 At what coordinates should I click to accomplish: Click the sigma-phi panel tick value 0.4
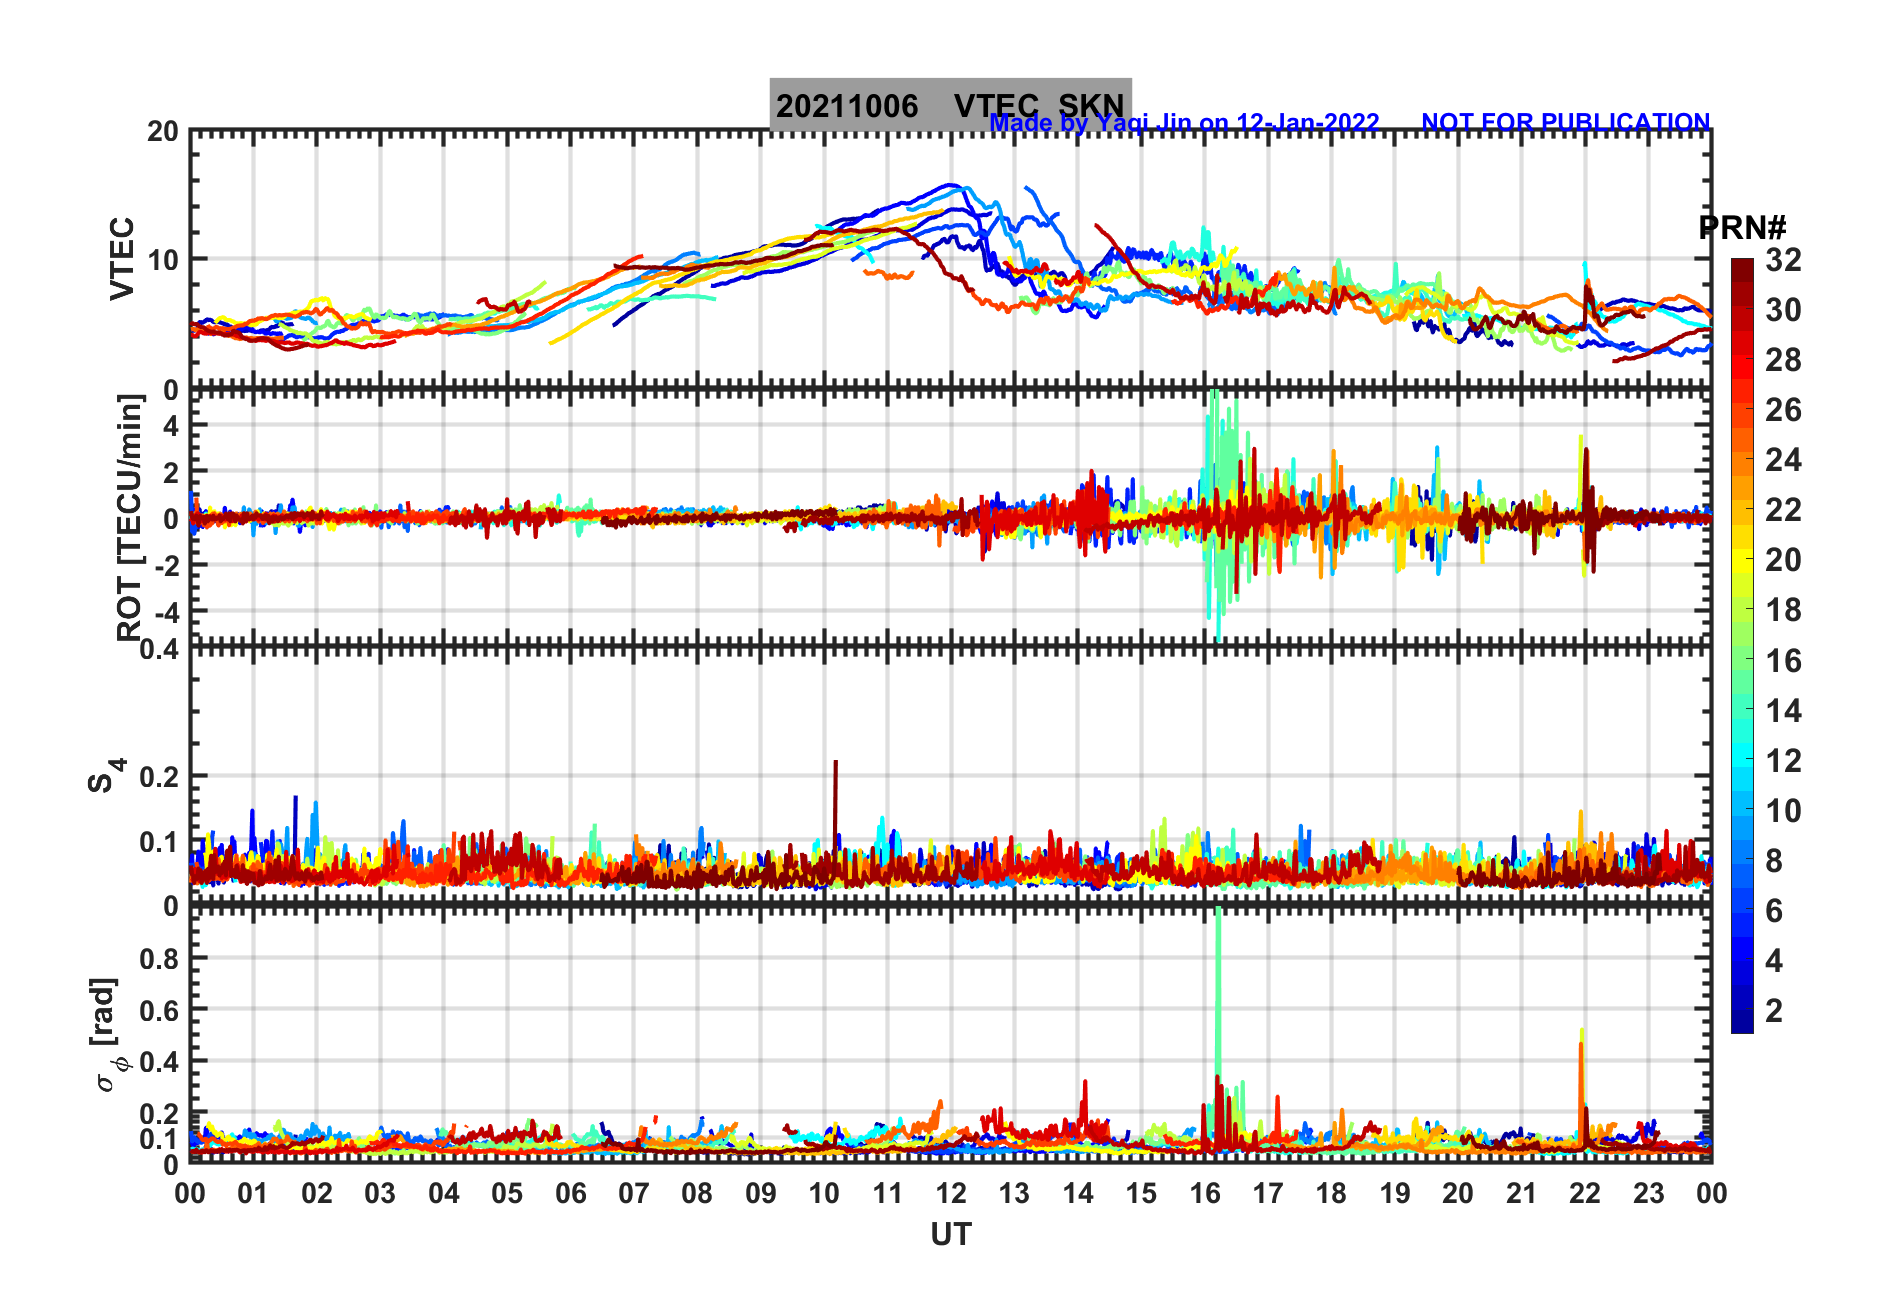[160, 1062]
